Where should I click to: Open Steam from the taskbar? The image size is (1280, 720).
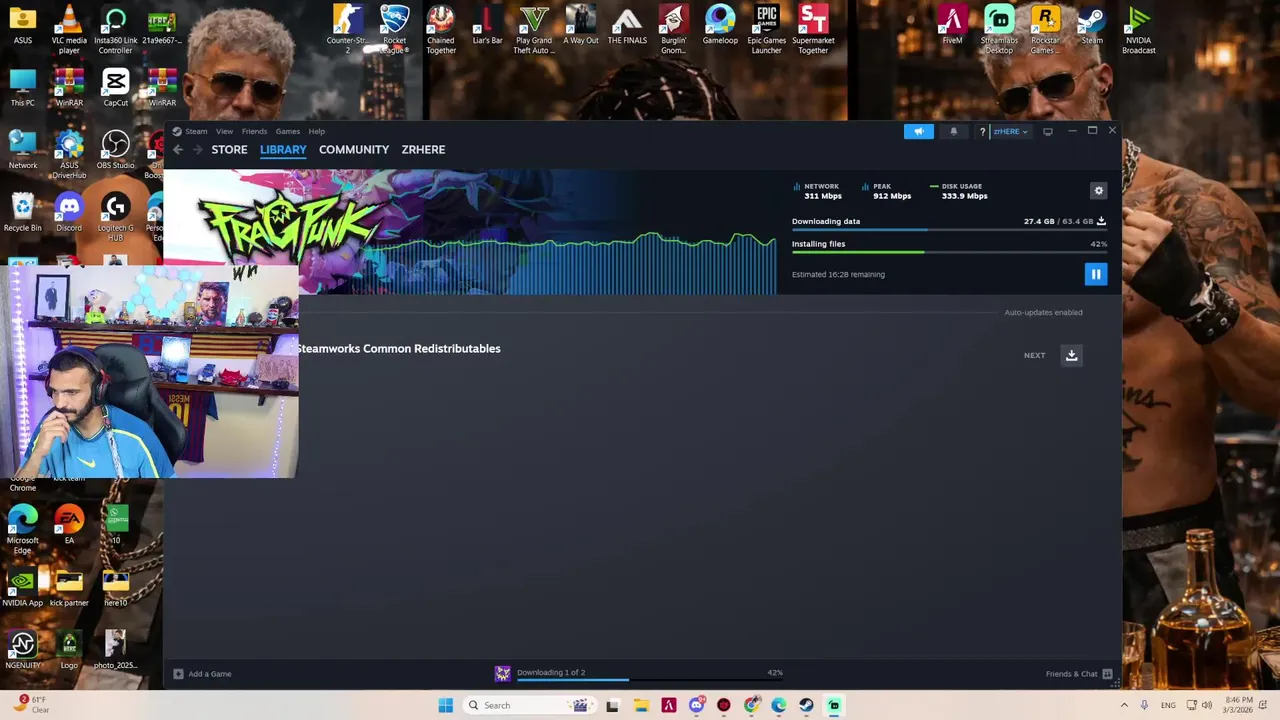tap(806, 705)
